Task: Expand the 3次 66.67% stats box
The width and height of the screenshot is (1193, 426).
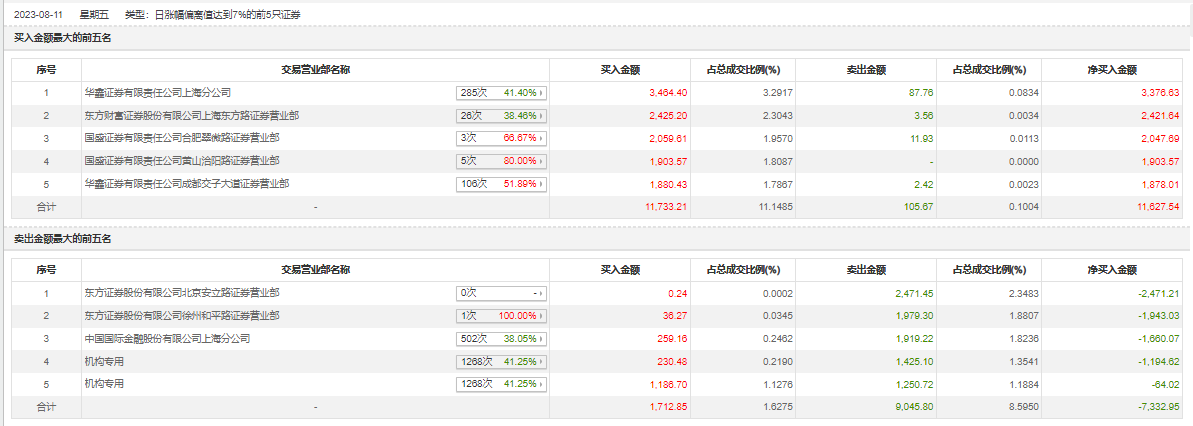Action: click(502, 138)
